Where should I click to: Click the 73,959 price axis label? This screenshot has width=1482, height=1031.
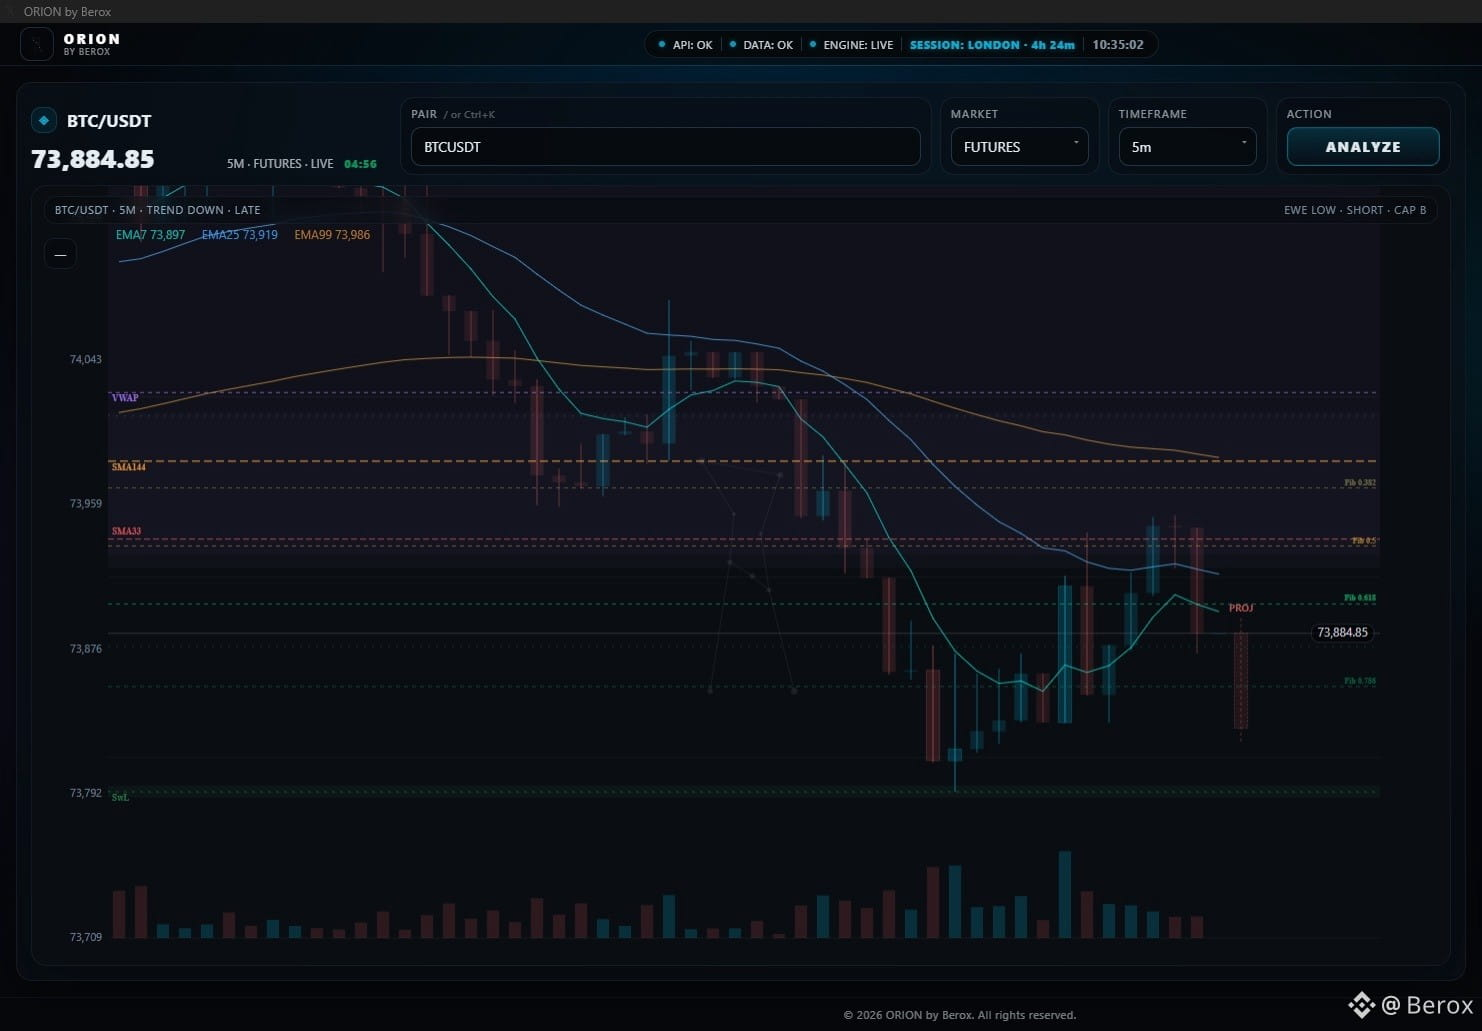[x=86, y=504]
